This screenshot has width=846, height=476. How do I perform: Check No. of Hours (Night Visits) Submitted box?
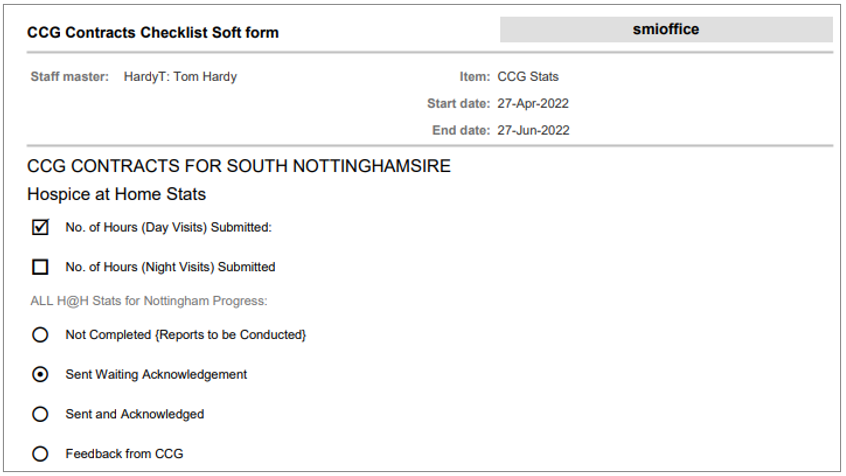tap(40, 267)
